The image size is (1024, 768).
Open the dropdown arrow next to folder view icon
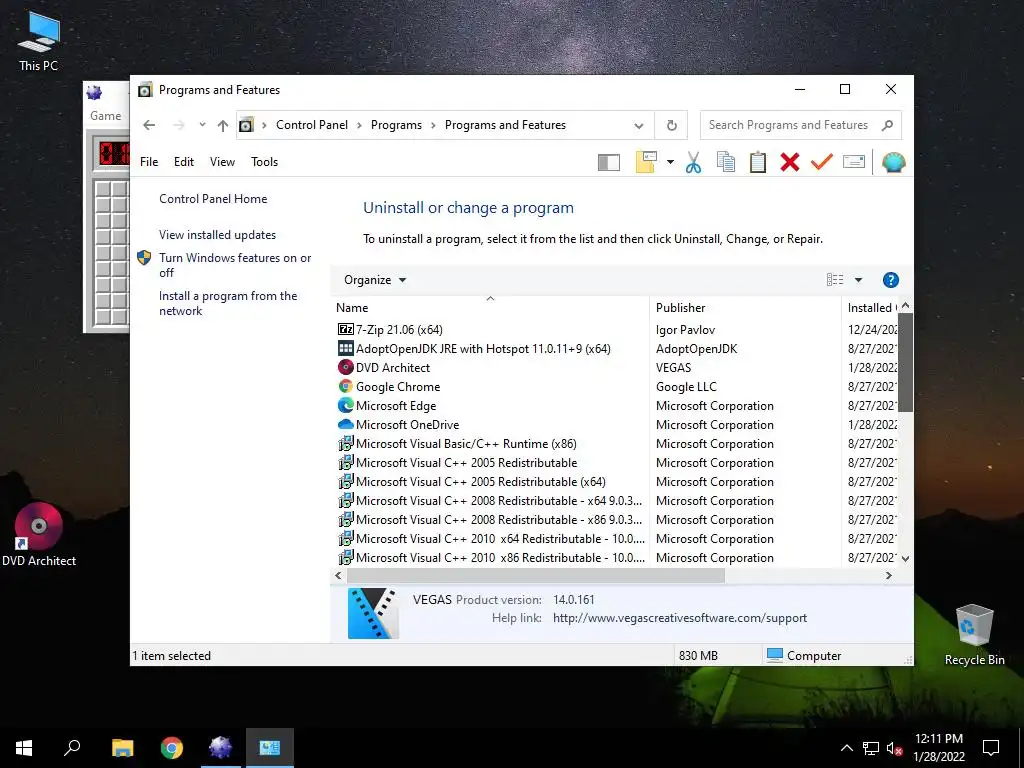(670, 162)
